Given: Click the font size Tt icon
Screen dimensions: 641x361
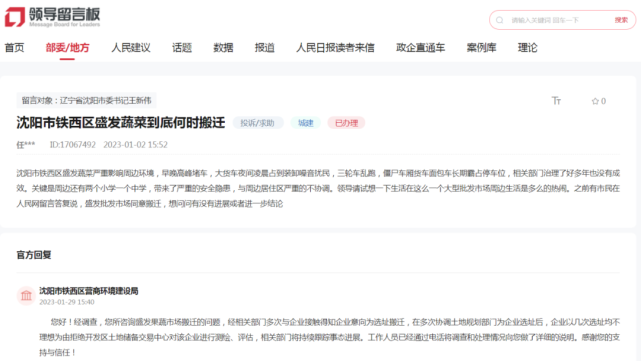Looking at the screenshot, I should tap(556, 101).
